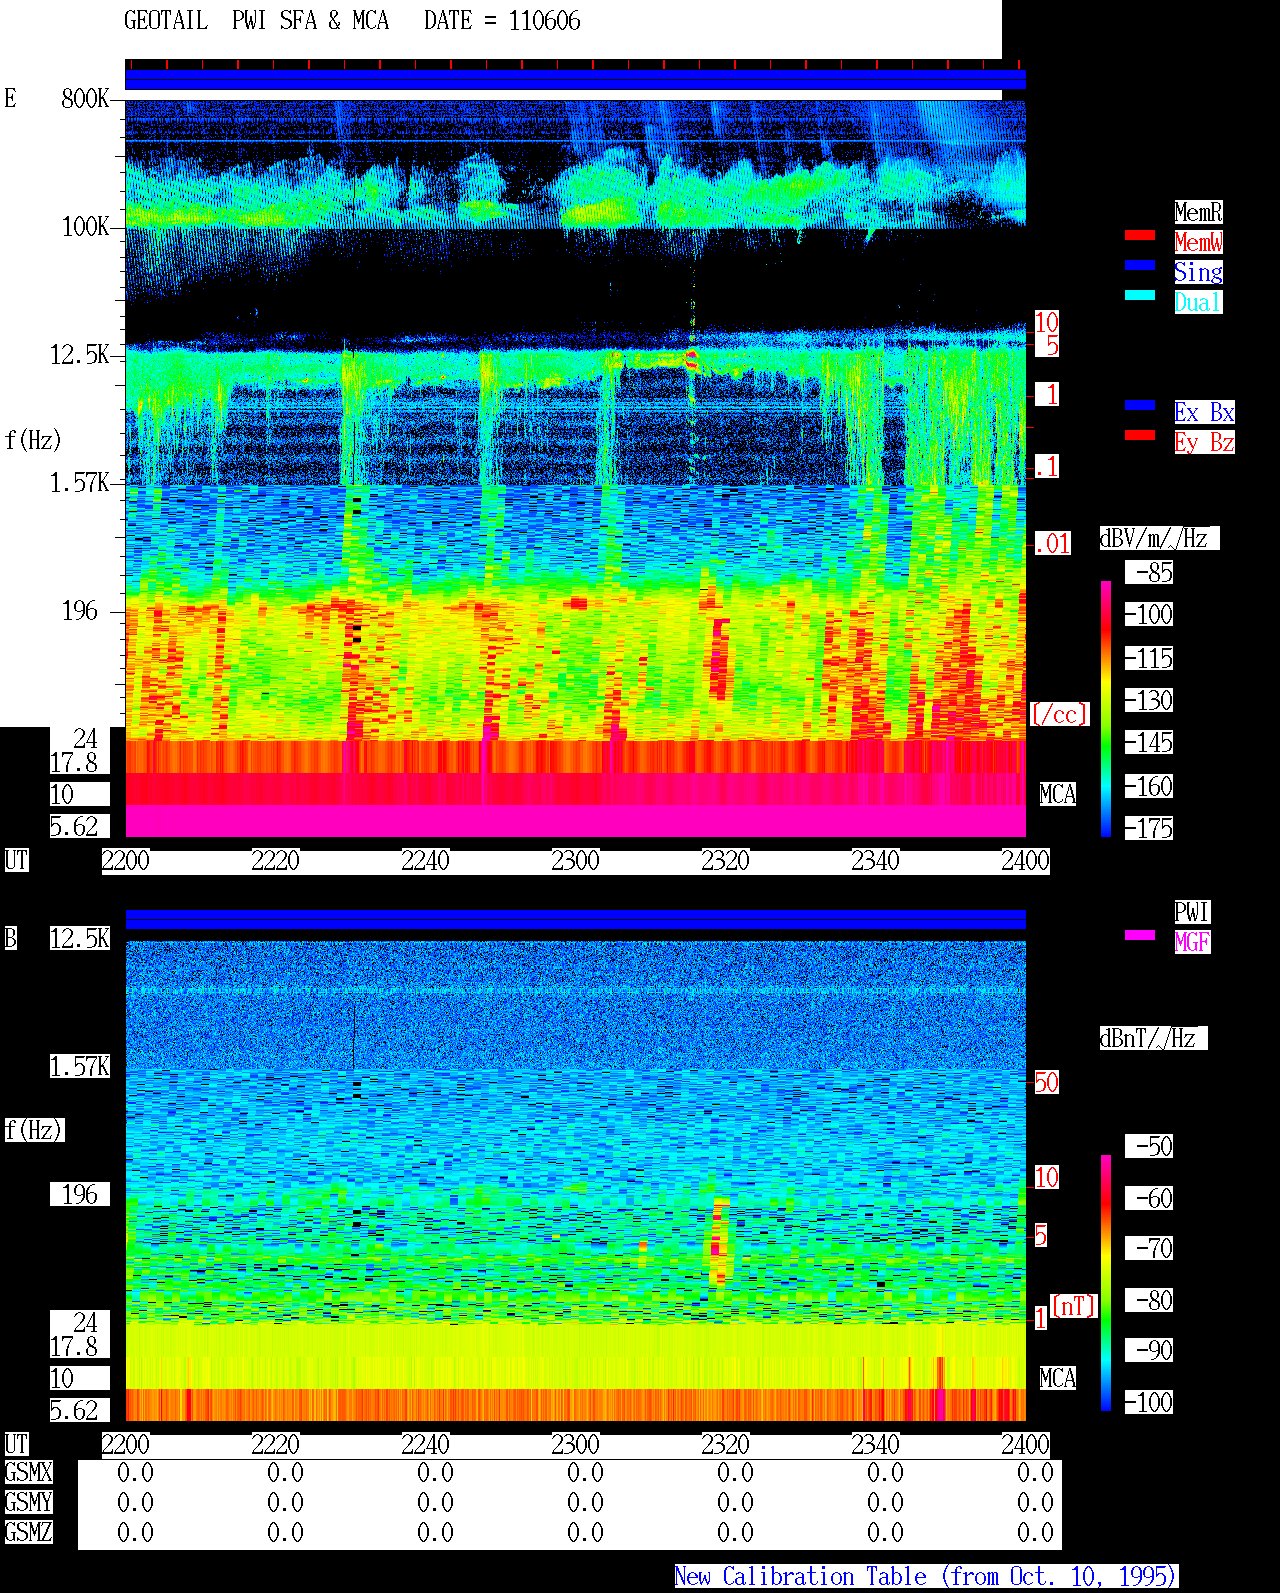Click the MemR legend label
The image size is (1280, 1593).
click(1198, 212)
